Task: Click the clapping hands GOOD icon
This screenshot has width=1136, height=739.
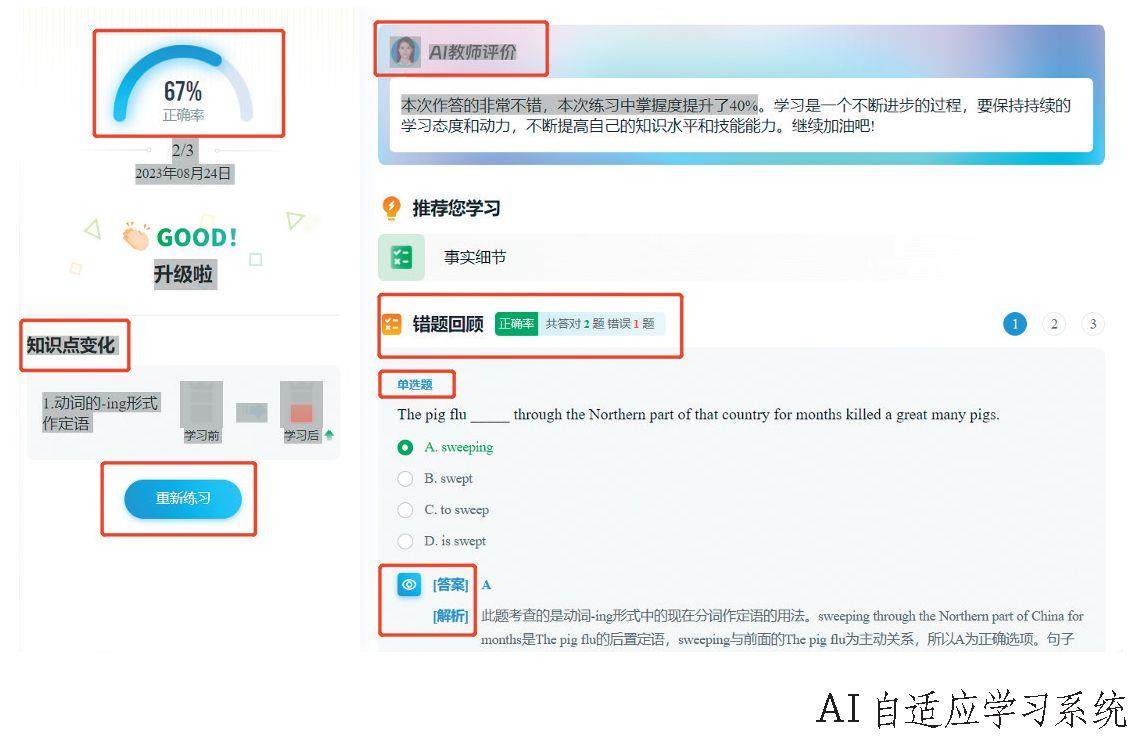Action: (x=135, y=236)
